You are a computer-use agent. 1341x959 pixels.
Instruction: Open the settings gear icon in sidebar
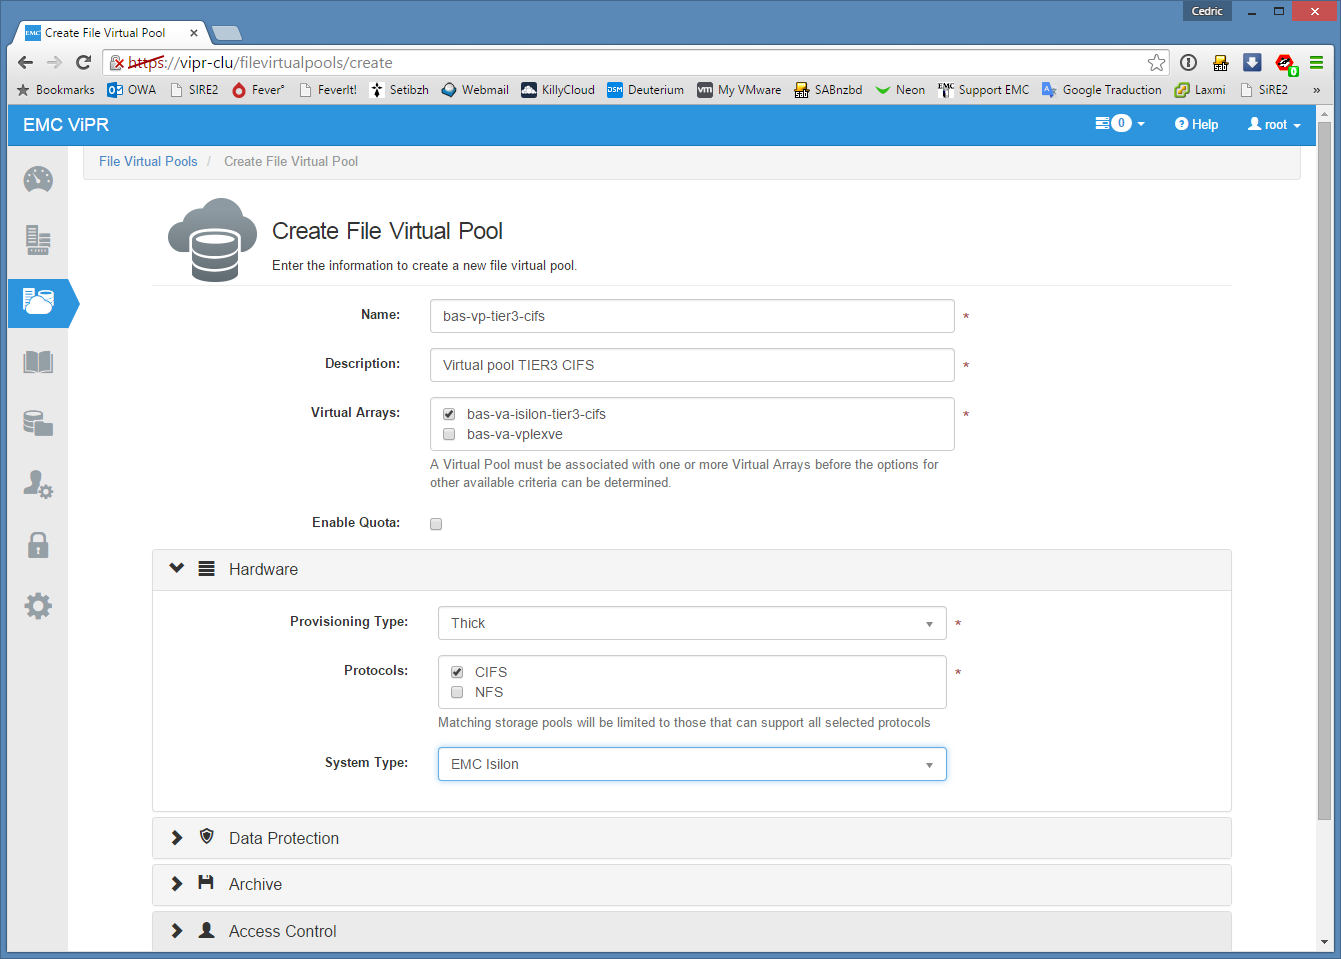click(x=38, y=606)
